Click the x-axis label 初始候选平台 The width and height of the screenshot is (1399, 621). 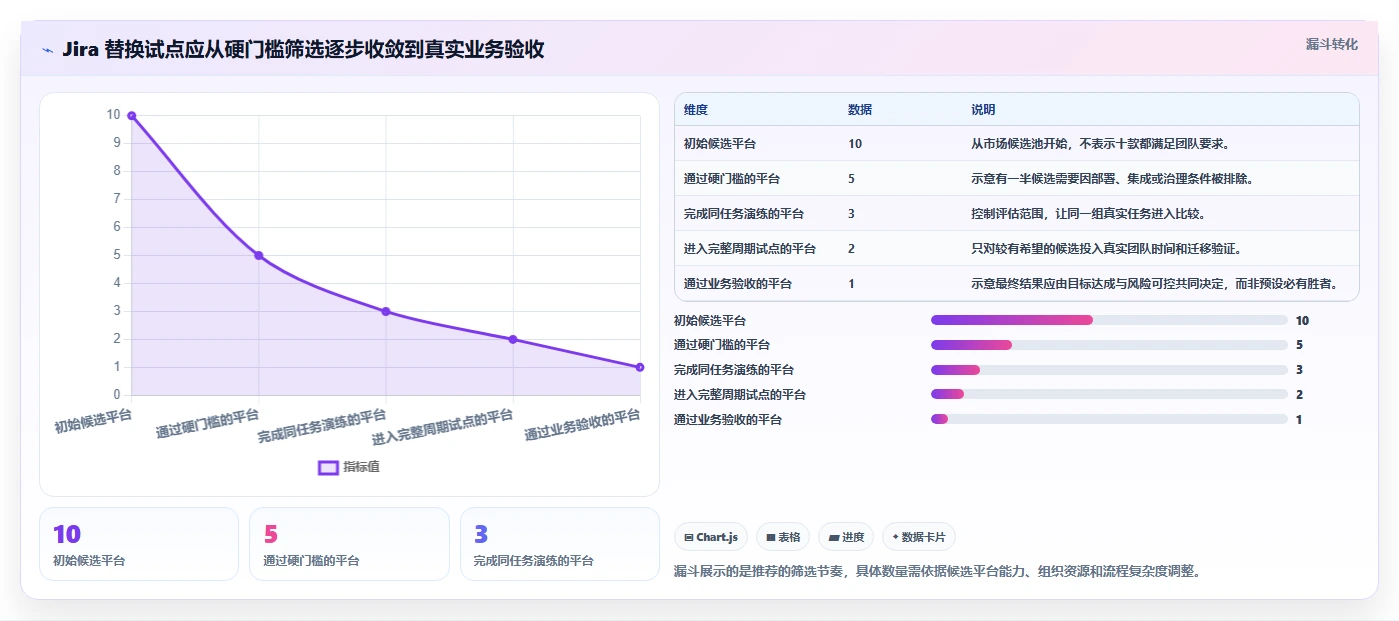93,419
